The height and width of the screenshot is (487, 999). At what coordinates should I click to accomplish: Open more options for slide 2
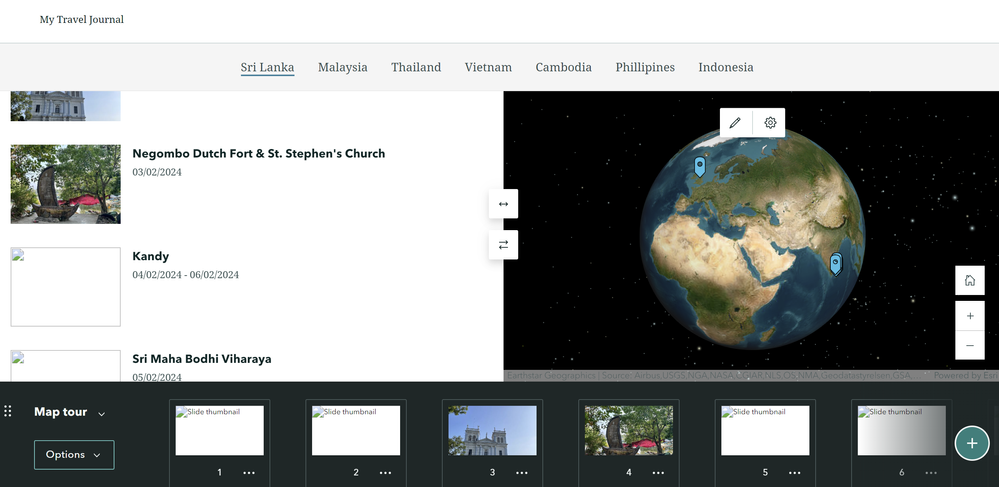click(385, 473)
